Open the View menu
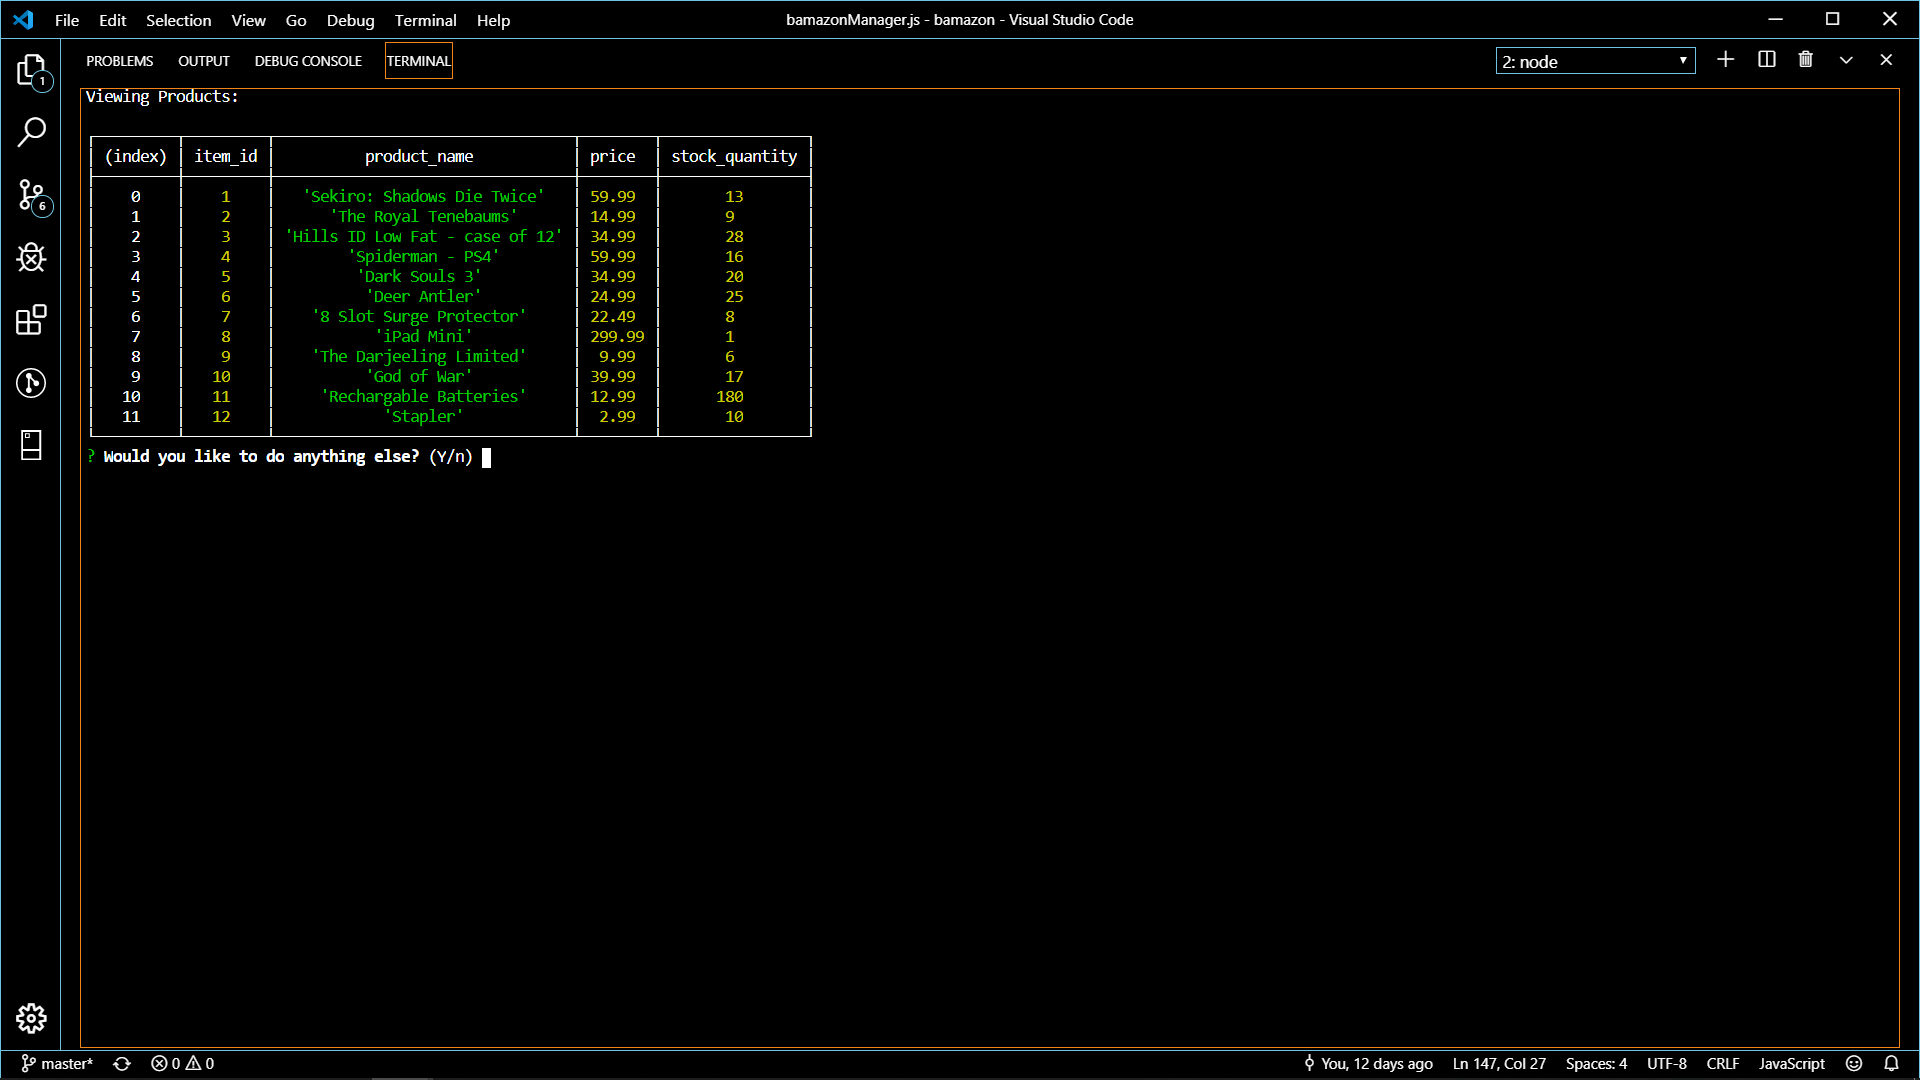Screen dimensions: 1920x1080 tap(249, 20)
